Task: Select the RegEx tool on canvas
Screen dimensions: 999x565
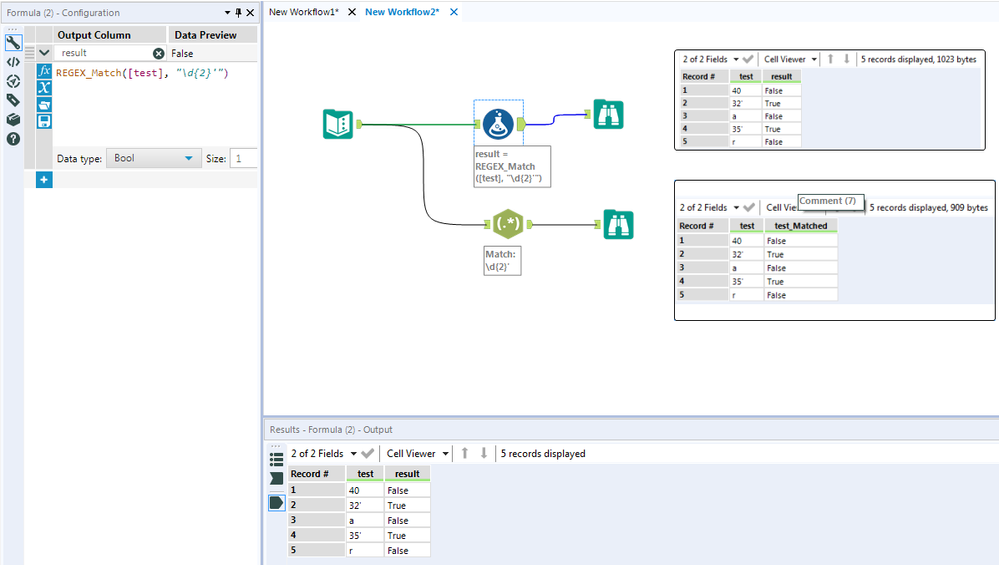Action: 508,224
